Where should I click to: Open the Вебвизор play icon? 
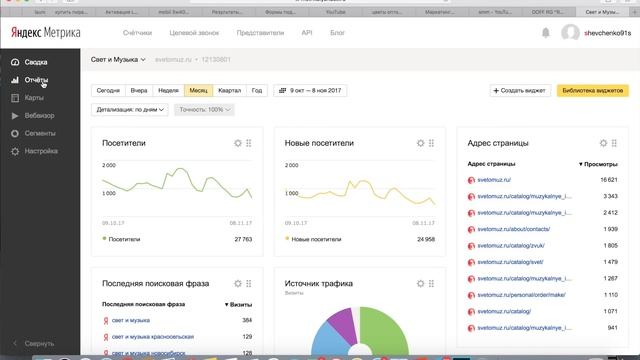[15, 116]
